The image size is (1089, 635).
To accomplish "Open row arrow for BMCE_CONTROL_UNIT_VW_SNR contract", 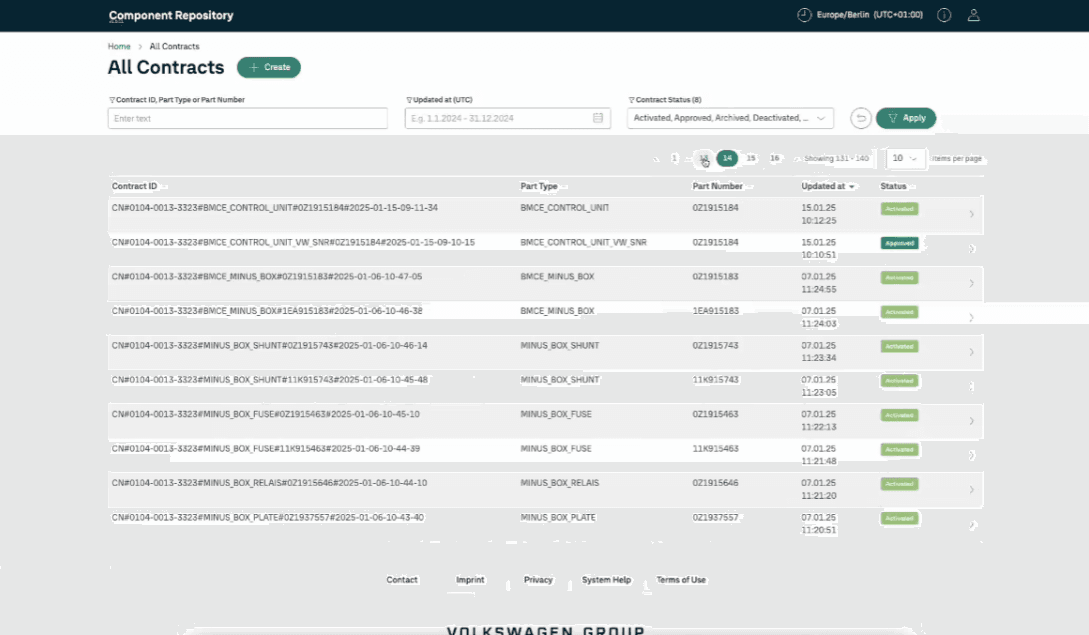I will coord(972,248).
